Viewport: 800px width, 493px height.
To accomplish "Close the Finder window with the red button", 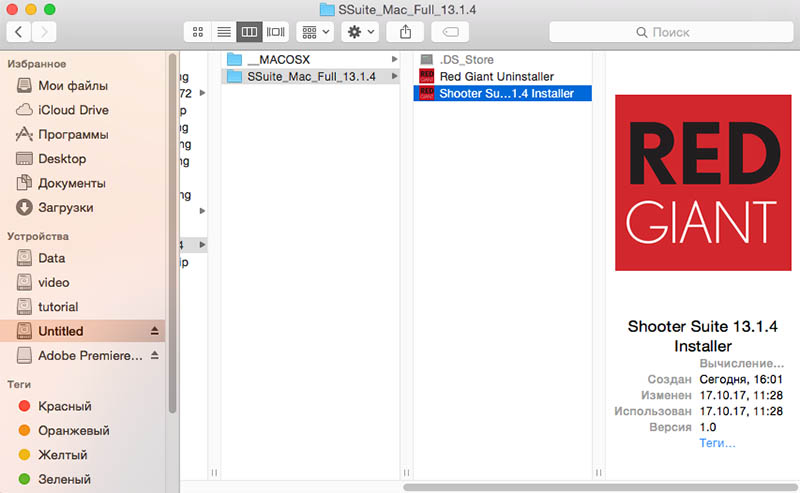I will 12,9.
